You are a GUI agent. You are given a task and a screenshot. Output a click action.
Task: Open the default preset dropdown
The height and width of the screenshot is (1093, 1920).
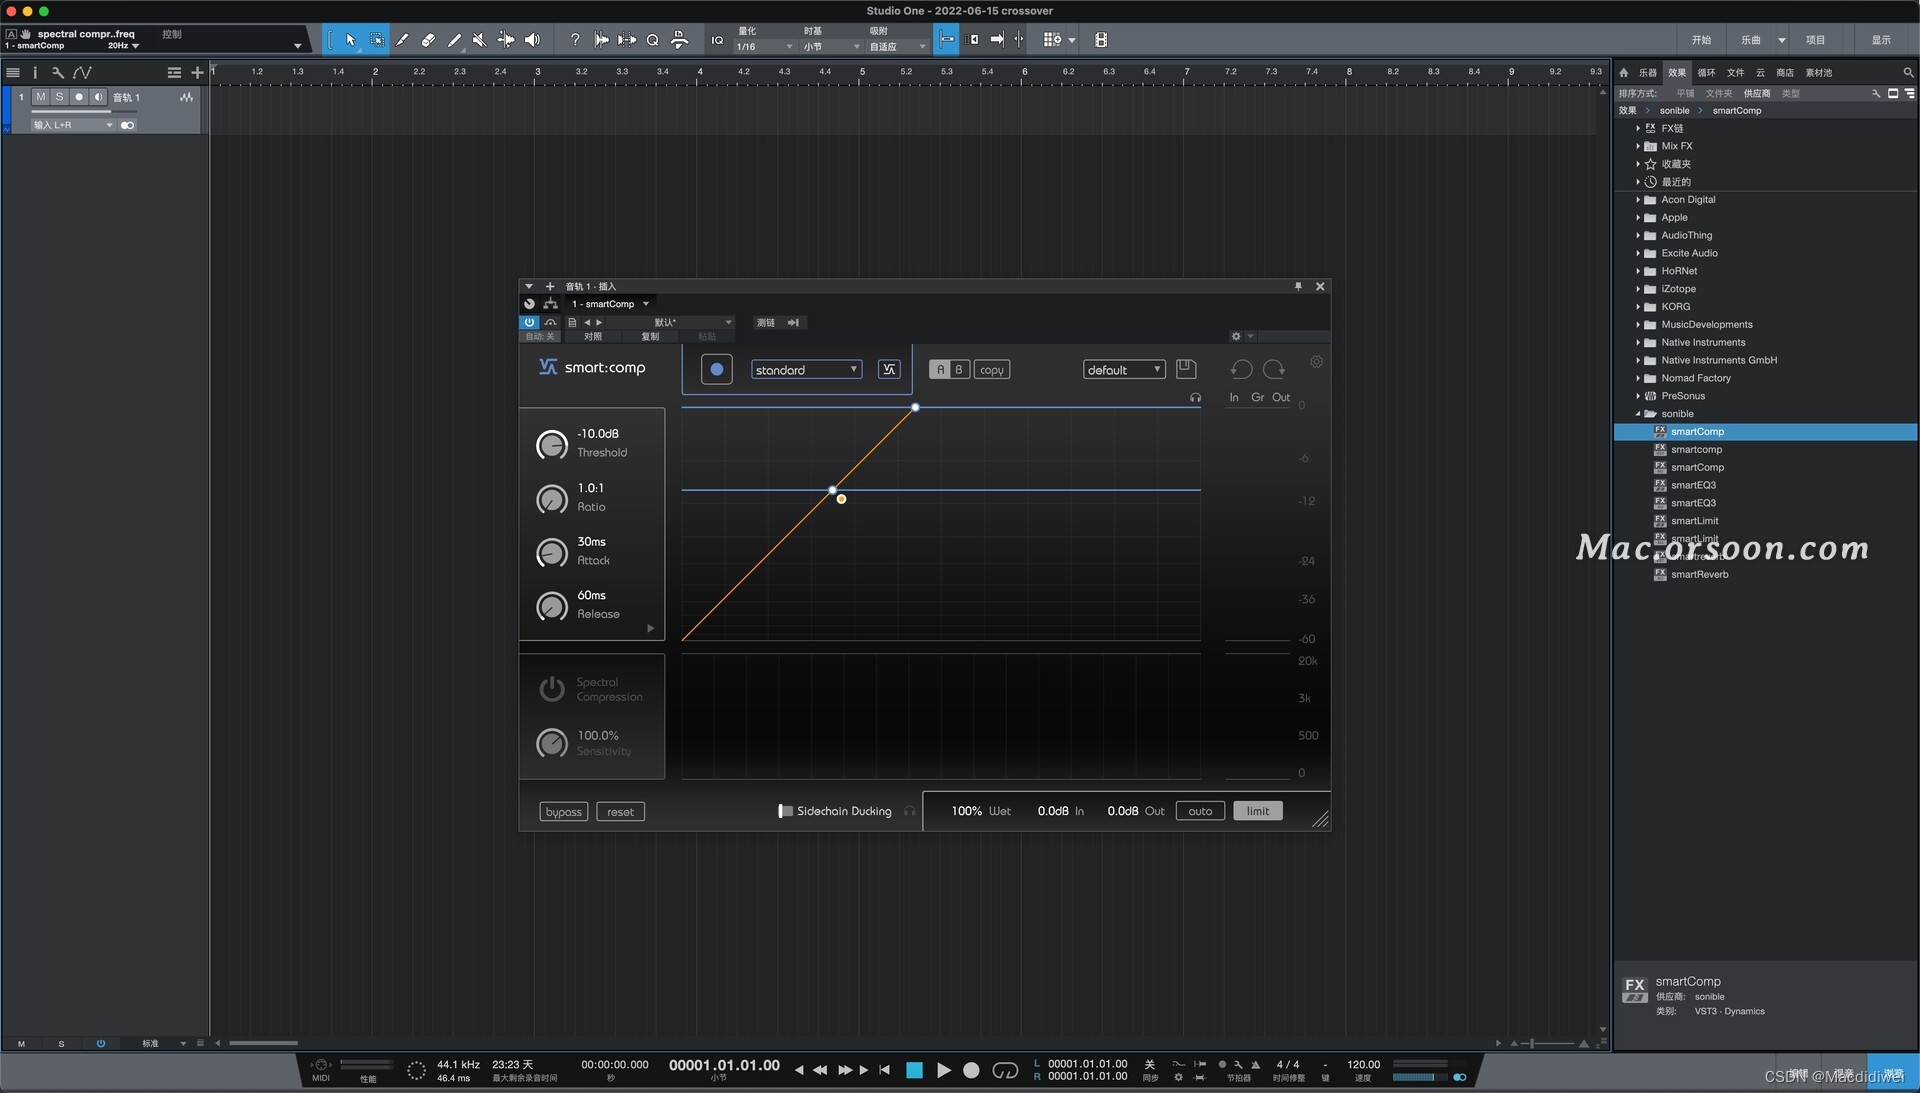point(1124,370)
